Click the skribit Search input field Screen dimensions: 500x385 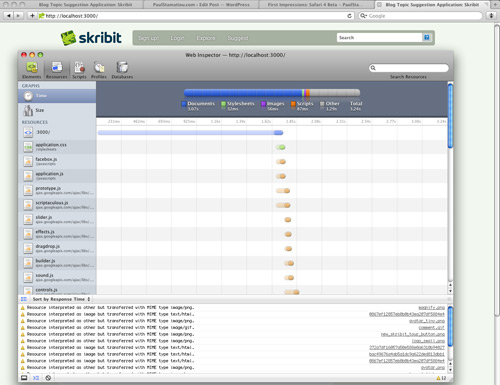coord(379,38)
